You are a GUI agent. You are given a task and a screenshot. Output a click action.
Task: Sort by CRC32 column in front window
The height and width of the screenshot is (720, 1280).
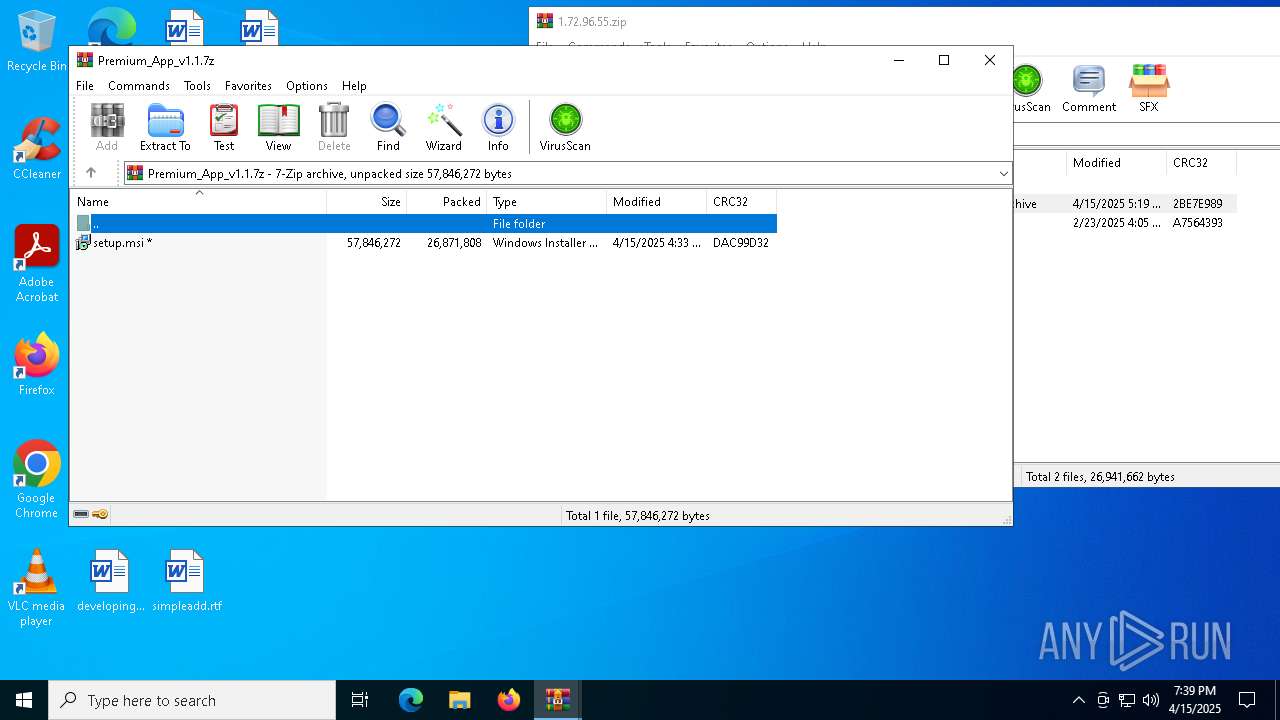click(741, 202)
